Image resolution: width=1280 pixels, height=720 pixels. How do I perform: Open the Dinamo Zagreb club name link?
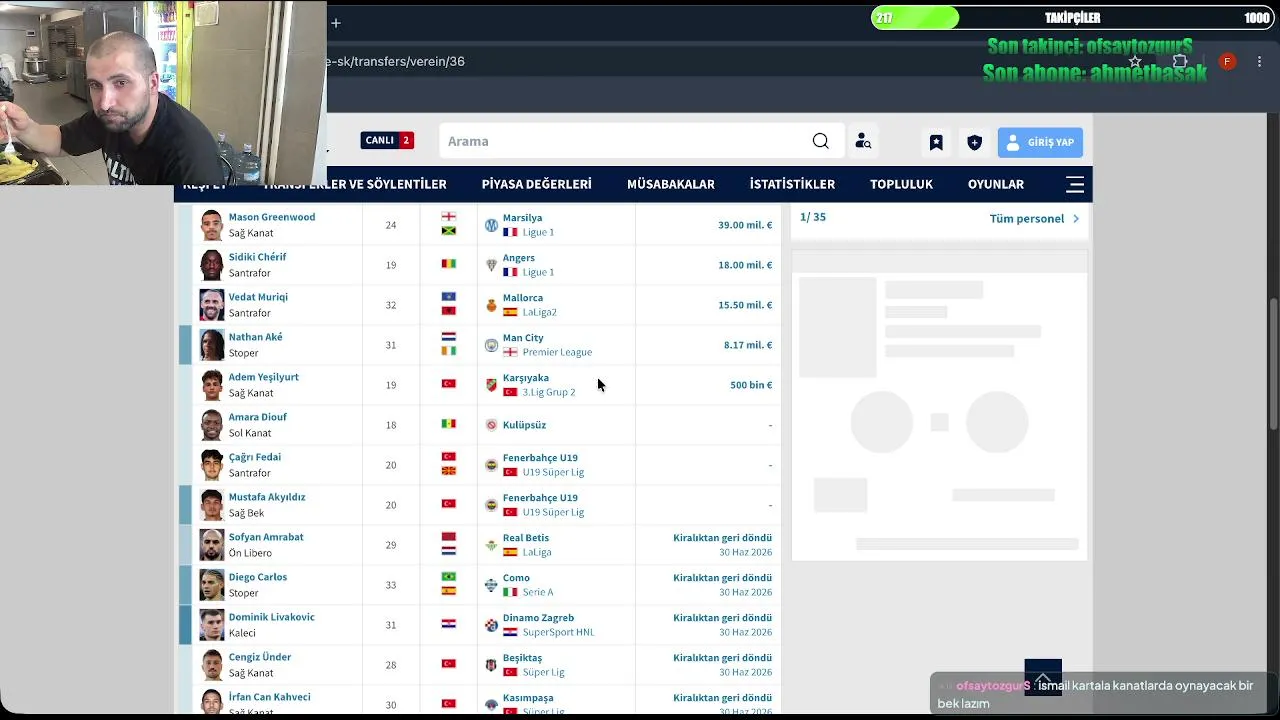click(538, 618)
